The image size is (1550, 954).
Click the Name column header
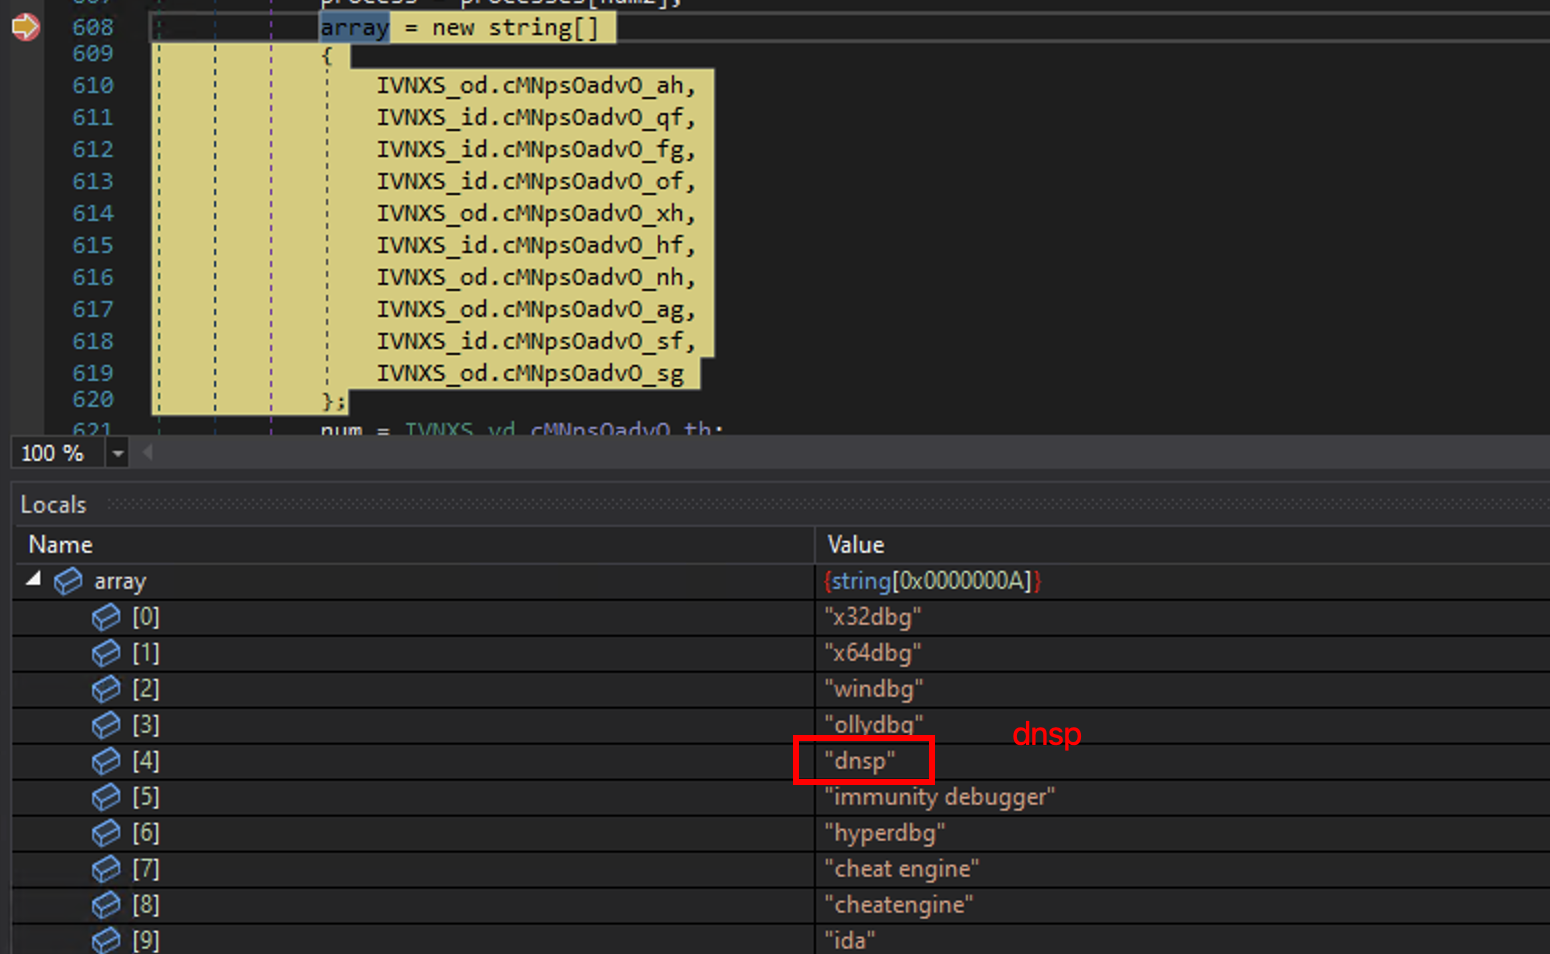pos(61,545)
